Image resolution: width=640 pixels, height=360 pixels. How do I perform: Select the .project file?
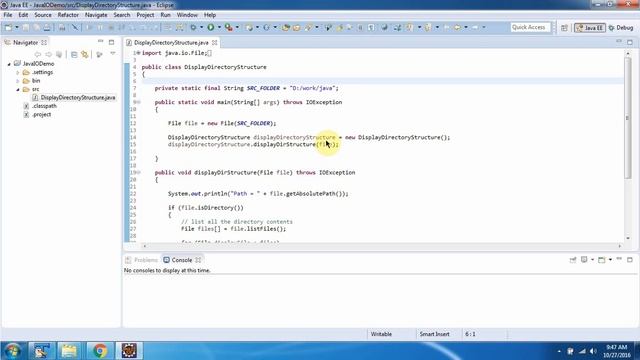click(42, 114)
